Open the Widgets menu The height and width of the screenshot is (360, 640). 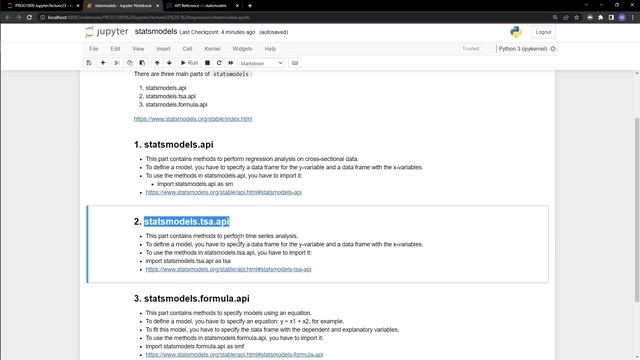[x=242, y=49]
